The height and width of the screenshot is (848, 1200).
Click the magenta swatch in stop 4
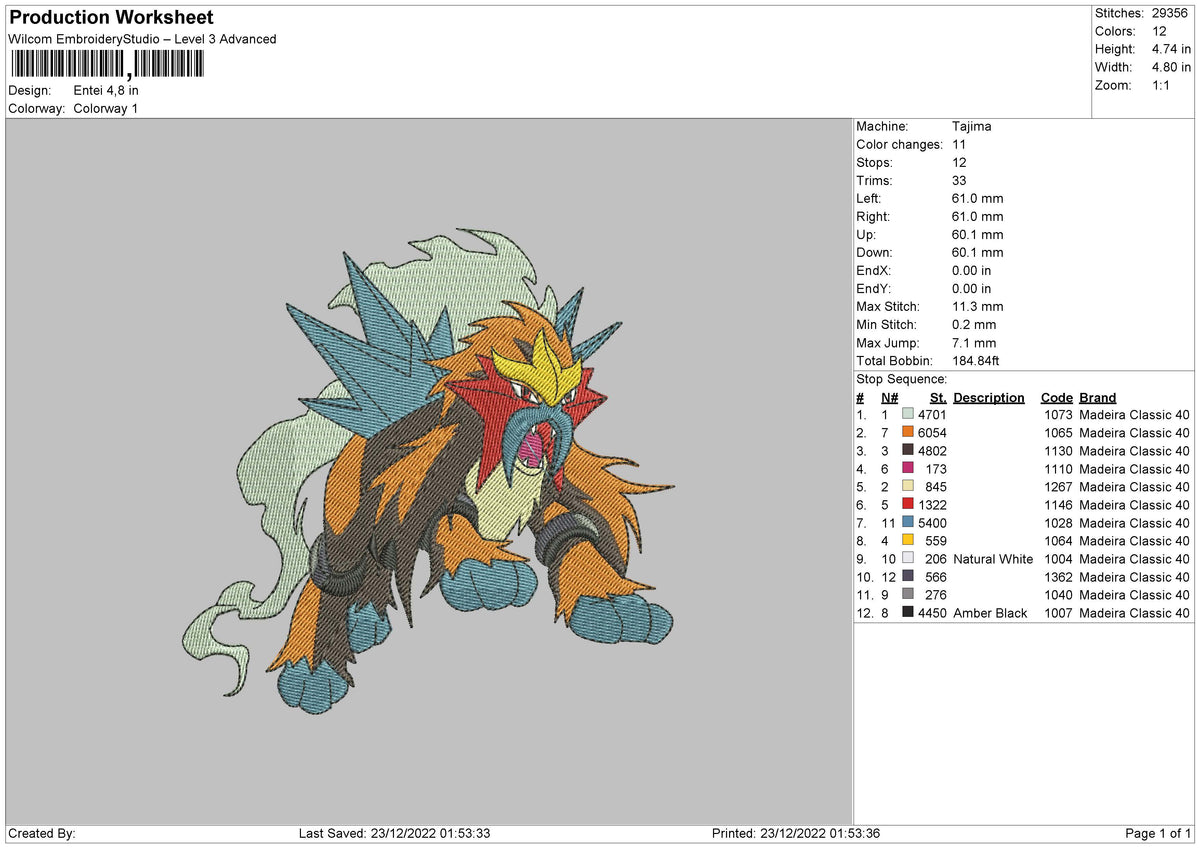[x=907, y=468]
